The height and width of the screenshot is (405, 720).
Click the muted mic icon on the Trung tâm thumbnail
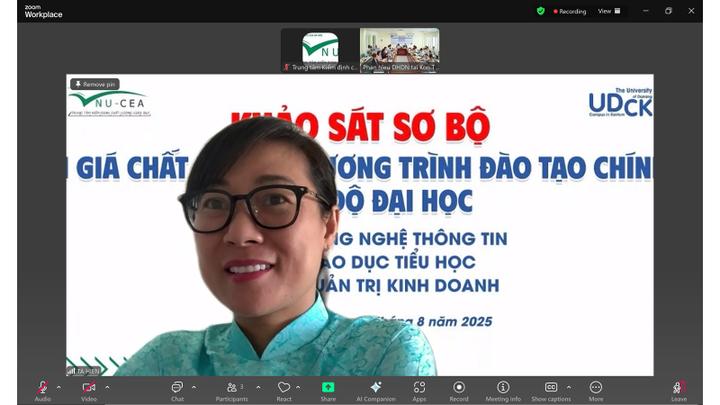click(x=287, y=68)
